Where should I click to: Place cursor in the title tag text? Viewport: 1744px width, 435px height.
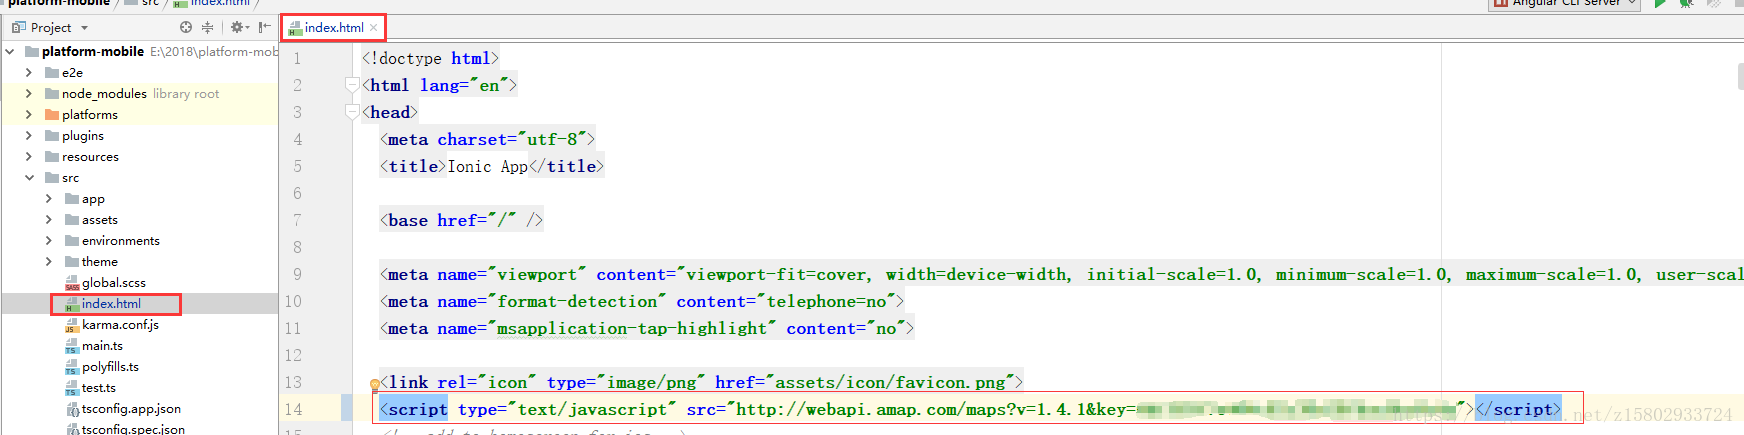(x=488, y=166)
